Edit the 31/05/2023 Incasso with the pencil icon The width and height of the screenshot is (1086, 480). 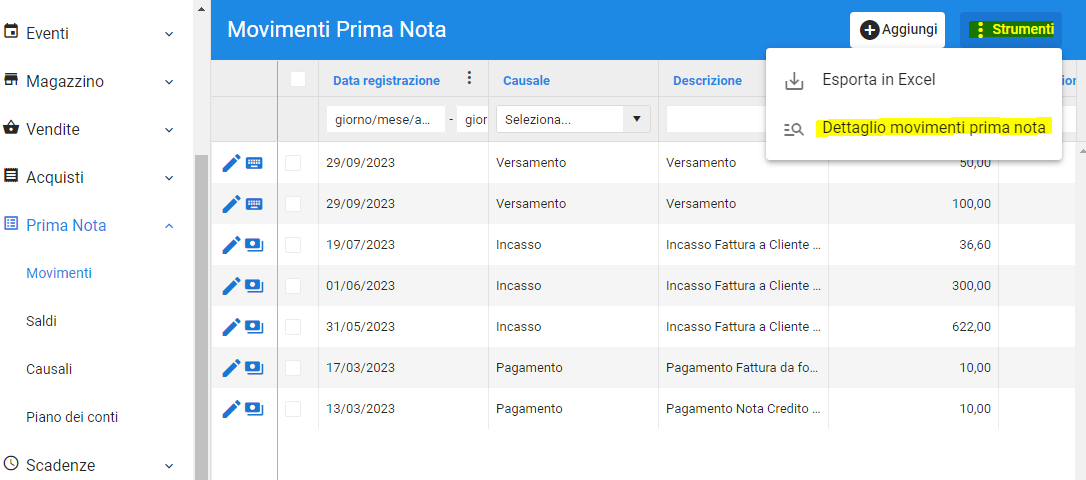point(231,326)
